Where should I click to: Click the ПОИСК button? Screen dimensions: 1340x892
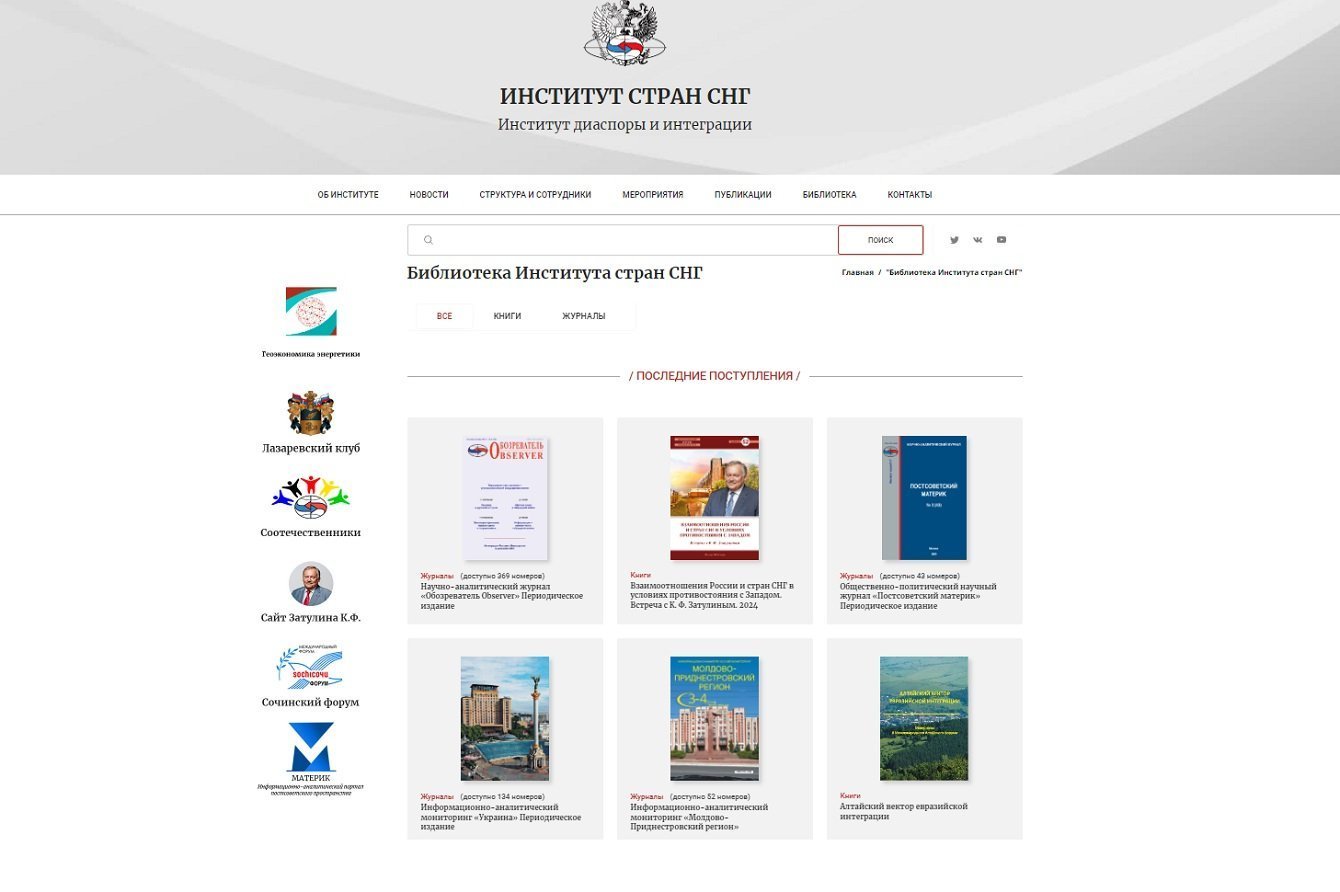pyautogui.click(x=881, y=240)
